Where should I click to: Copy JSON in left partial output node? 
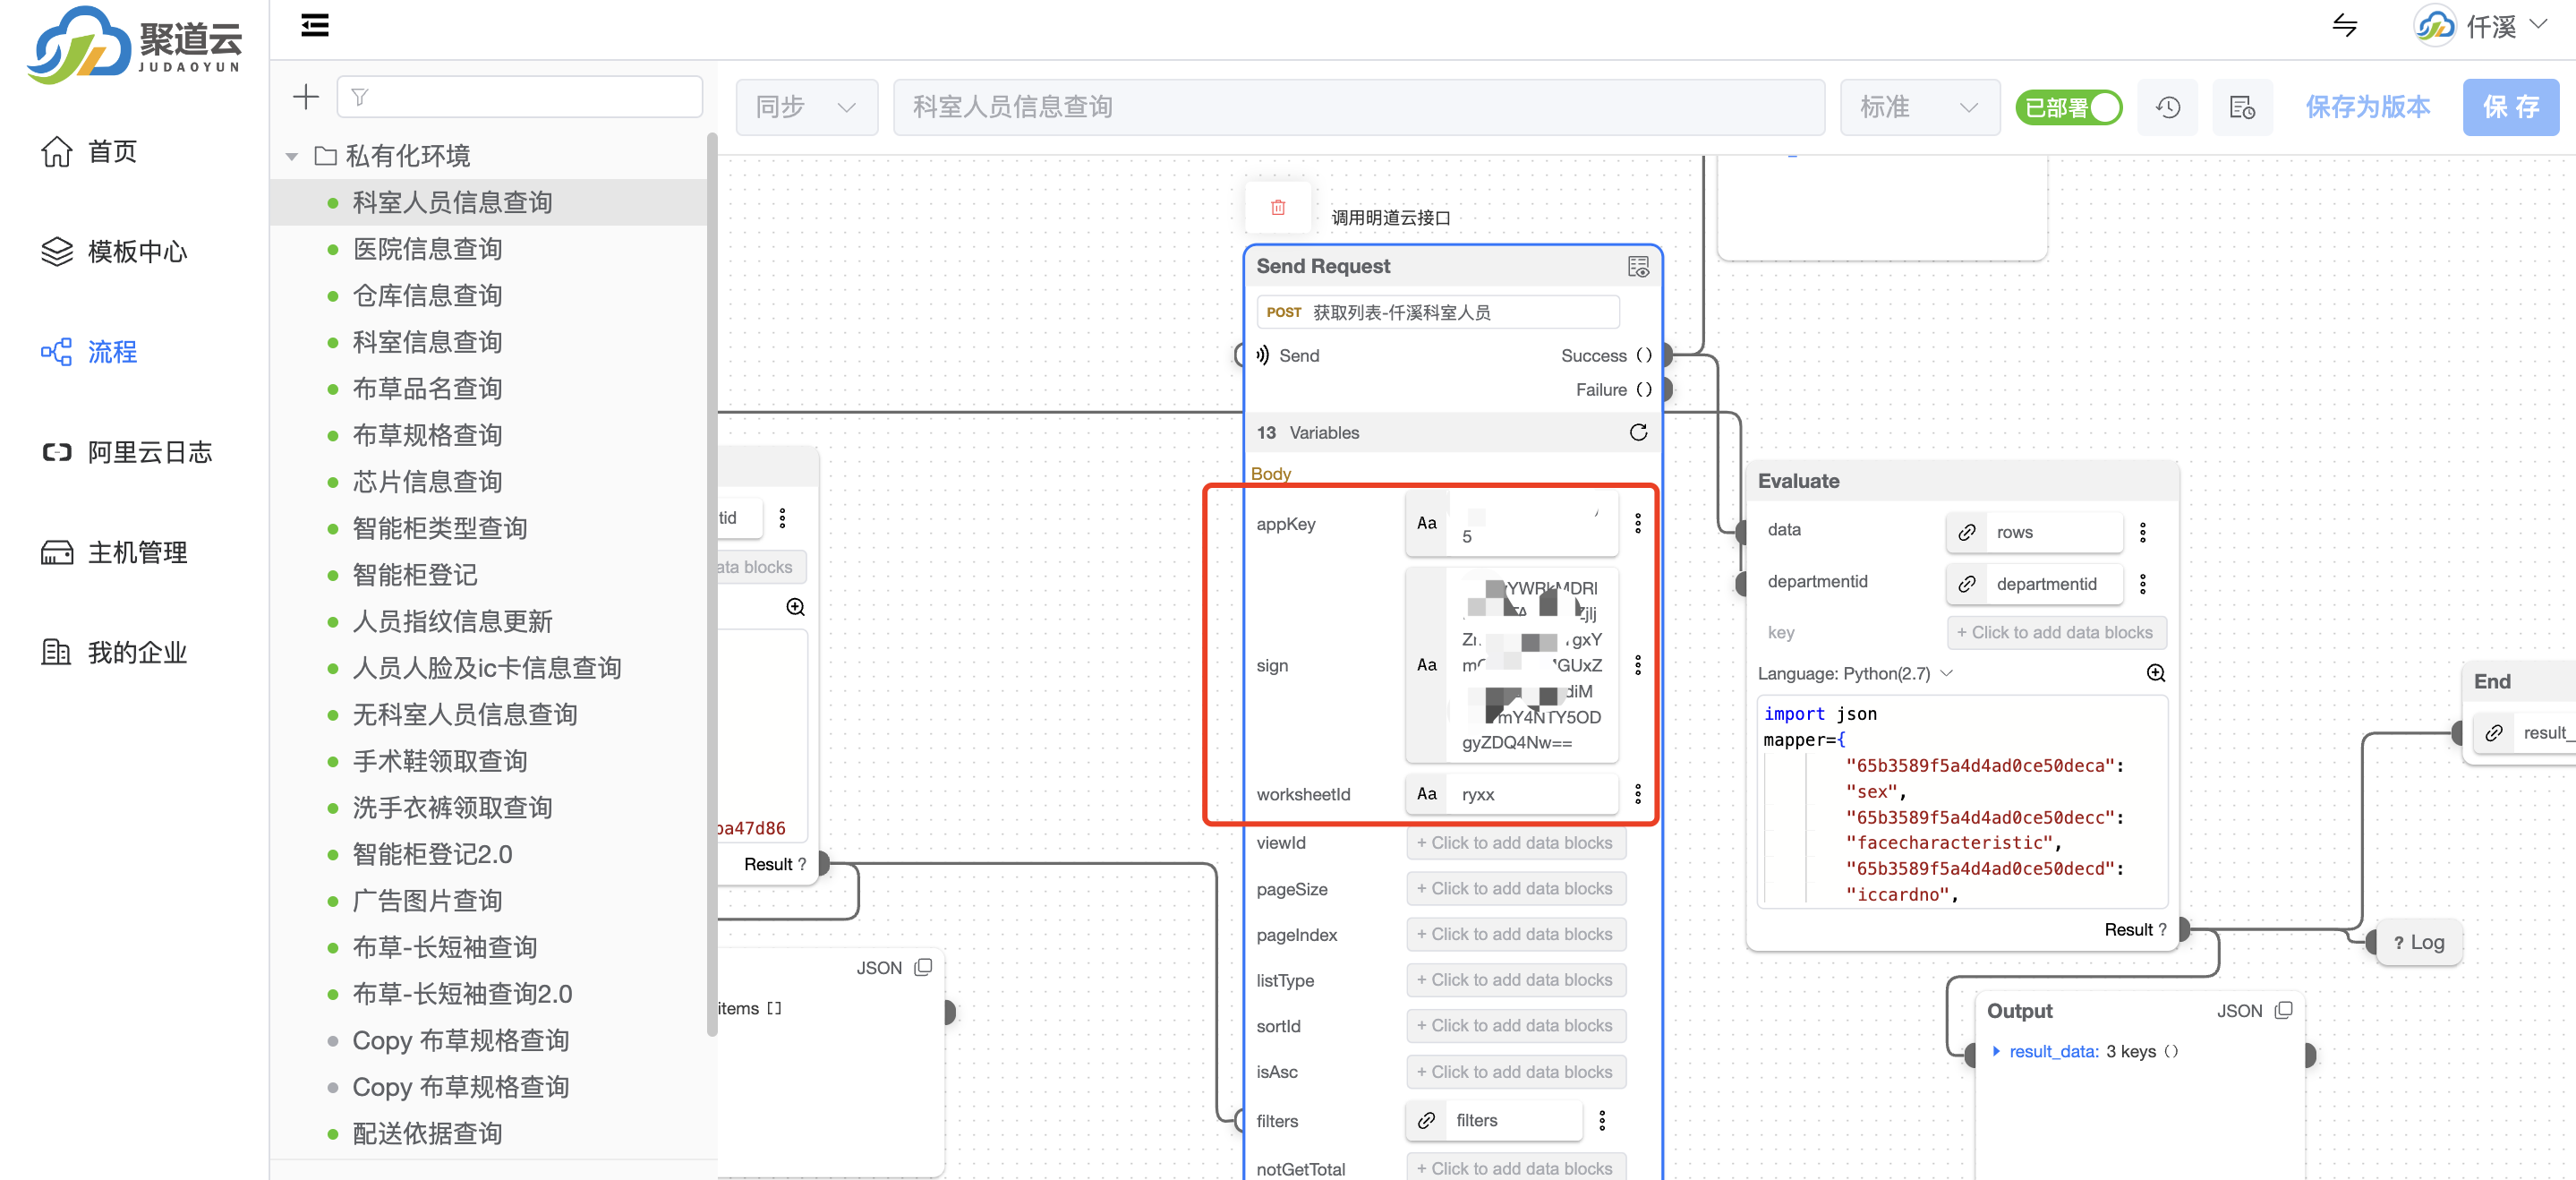tap(923, 968)
